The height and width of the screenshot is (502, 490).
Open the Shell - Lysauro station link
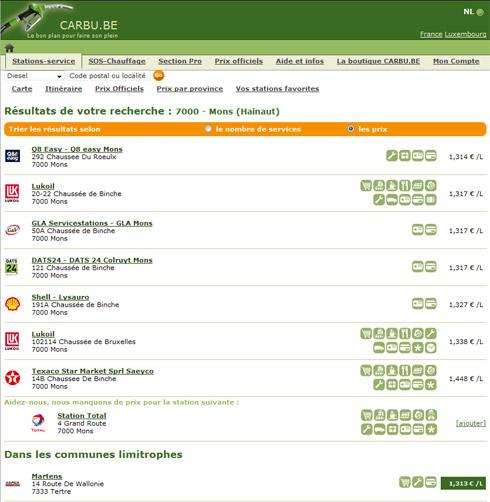tap(60, 297)
